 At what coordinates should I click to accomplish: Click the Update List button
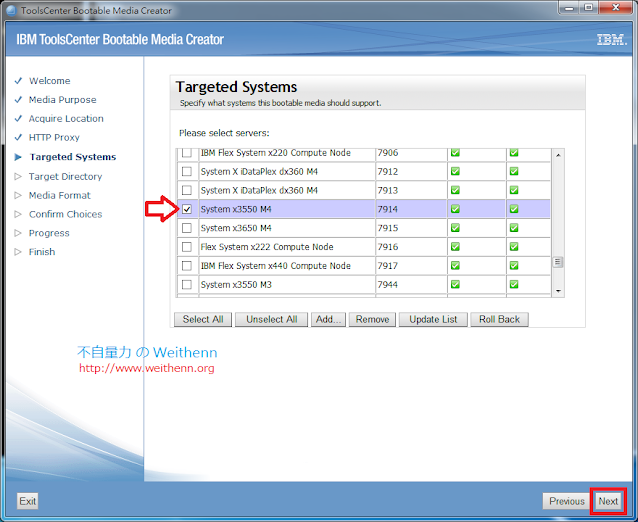click(x=433, y=319)
